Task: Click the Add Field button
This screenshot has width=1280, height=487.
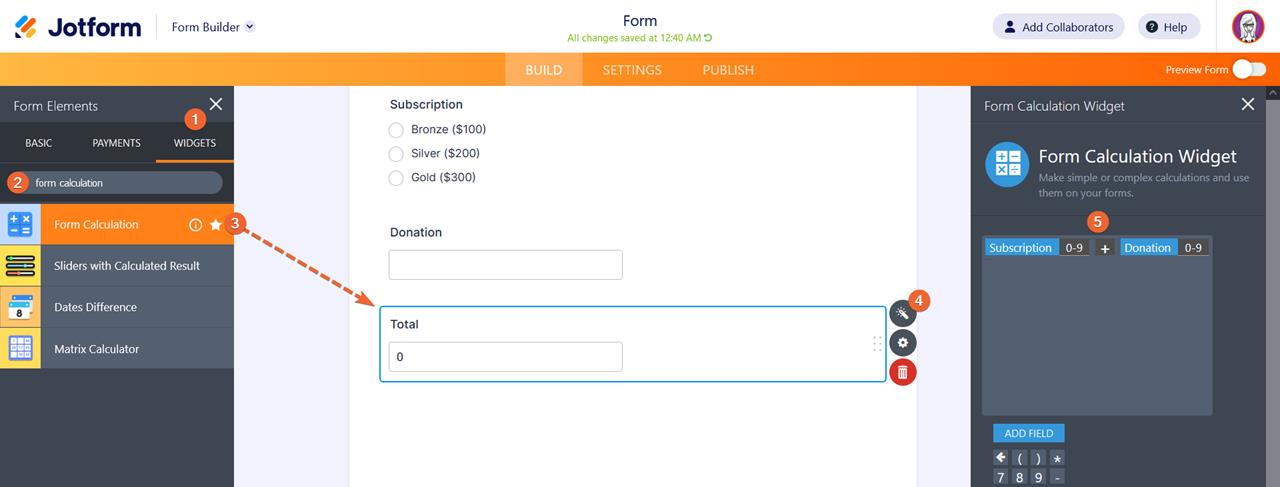Action: 1028,433
